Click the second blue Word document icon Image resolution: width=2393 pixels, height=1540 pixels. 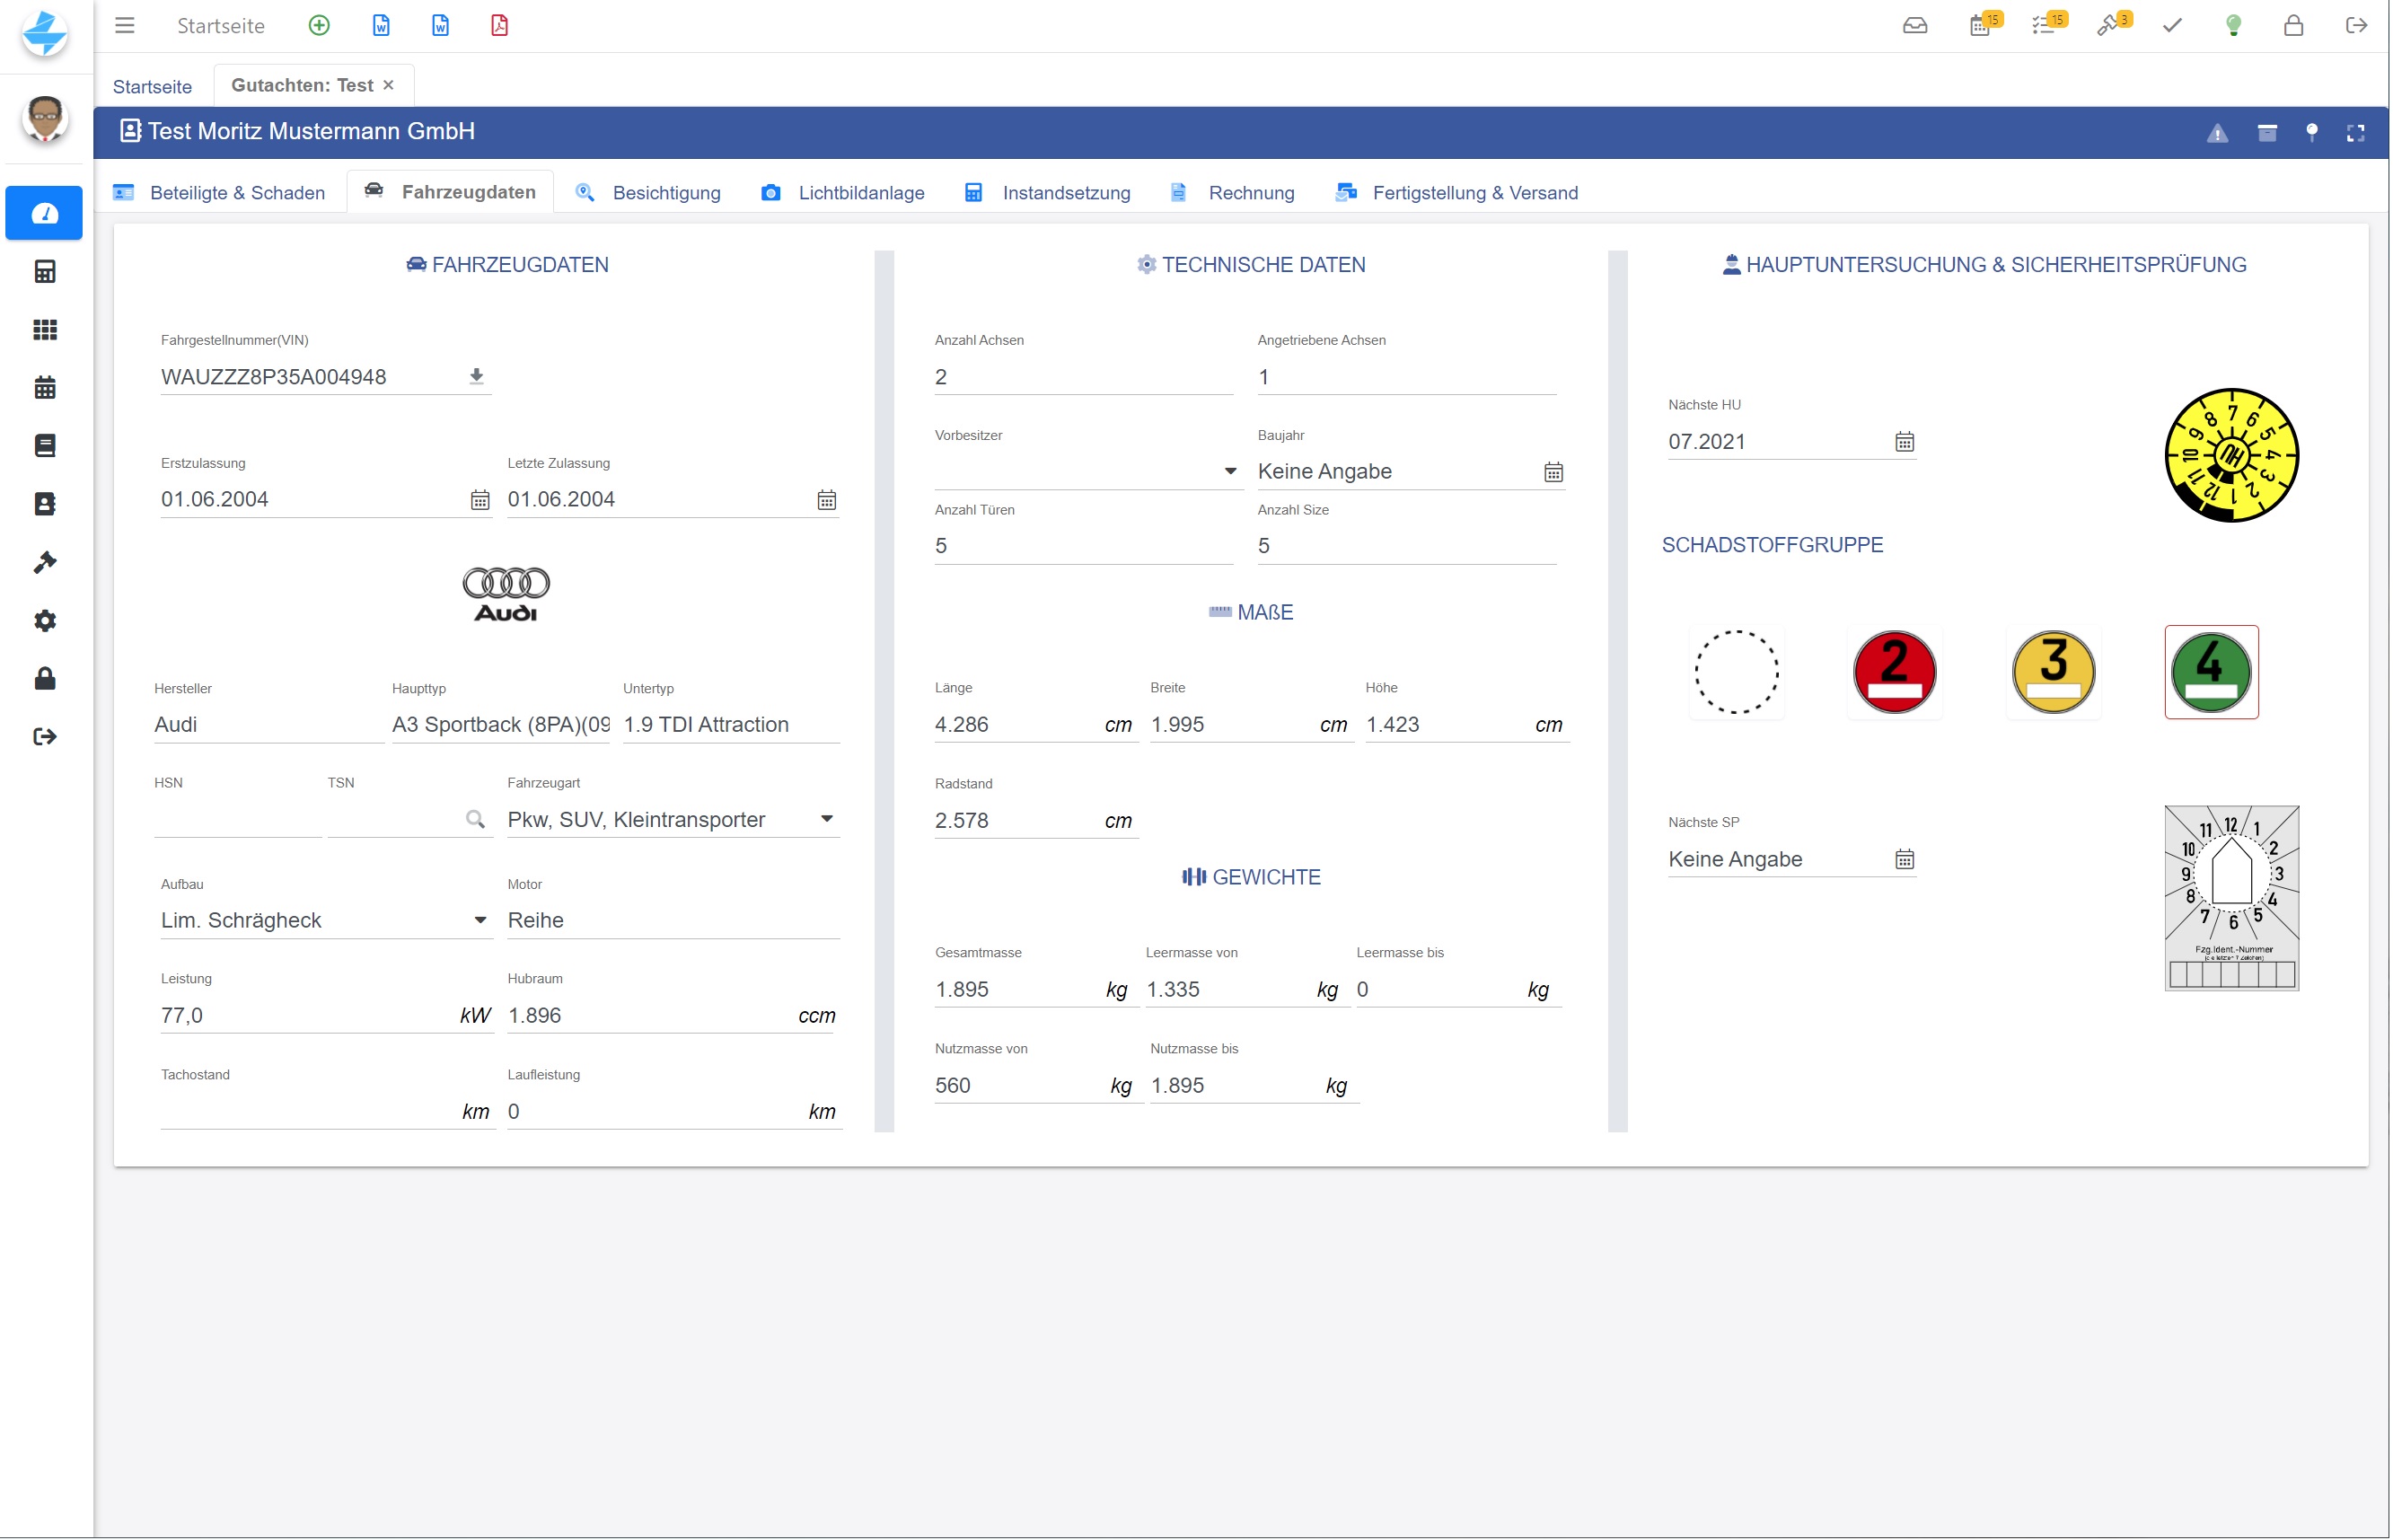440,25
